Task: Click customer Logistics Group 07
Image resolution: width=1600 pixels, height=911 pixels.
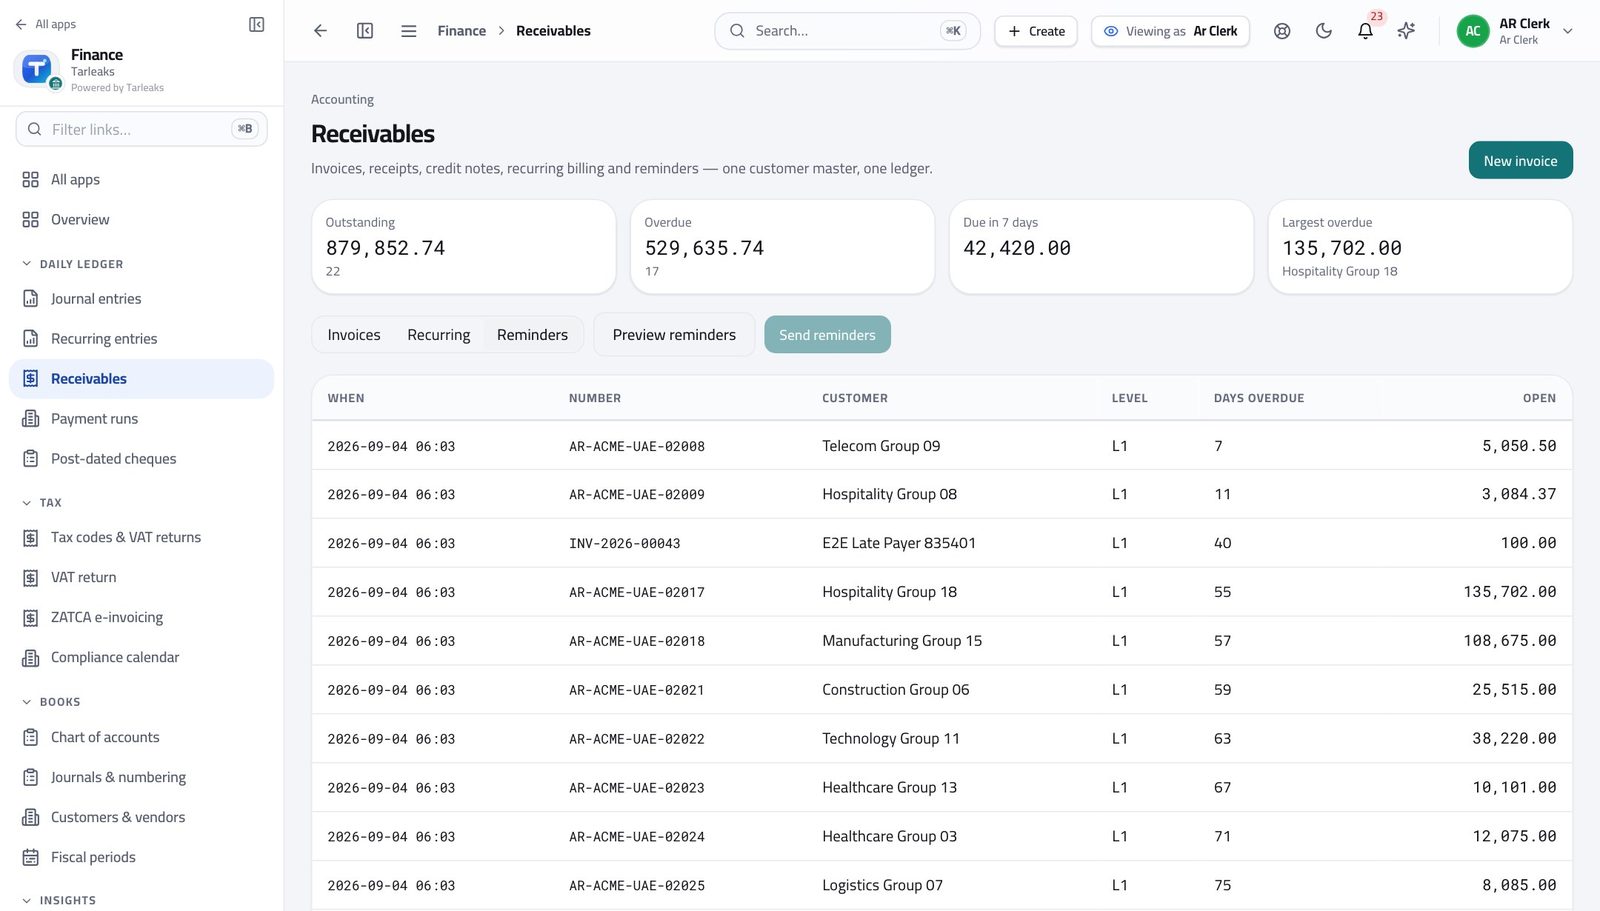Action: click(882, 886)
